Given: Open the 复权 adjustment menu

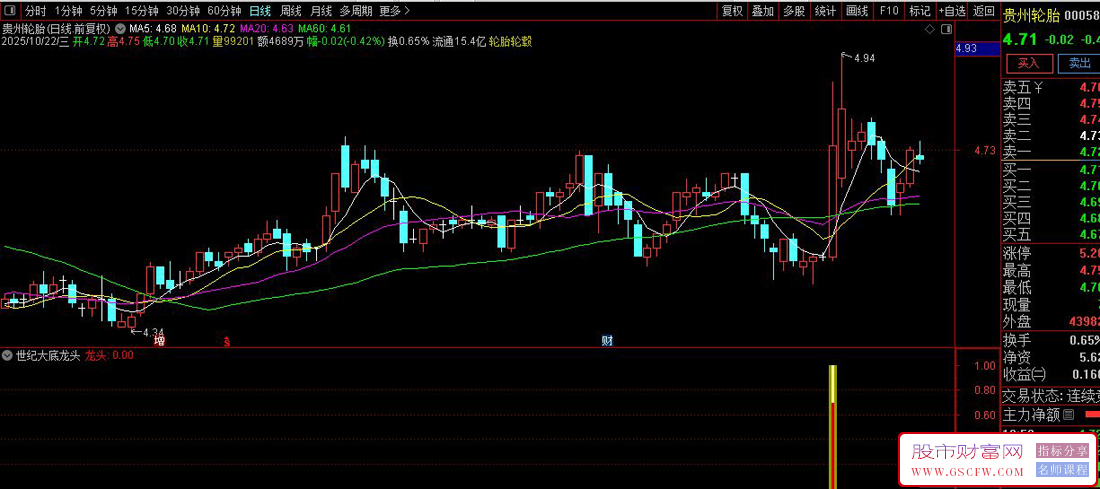Looking at the screenshot, I should [732, 11].
